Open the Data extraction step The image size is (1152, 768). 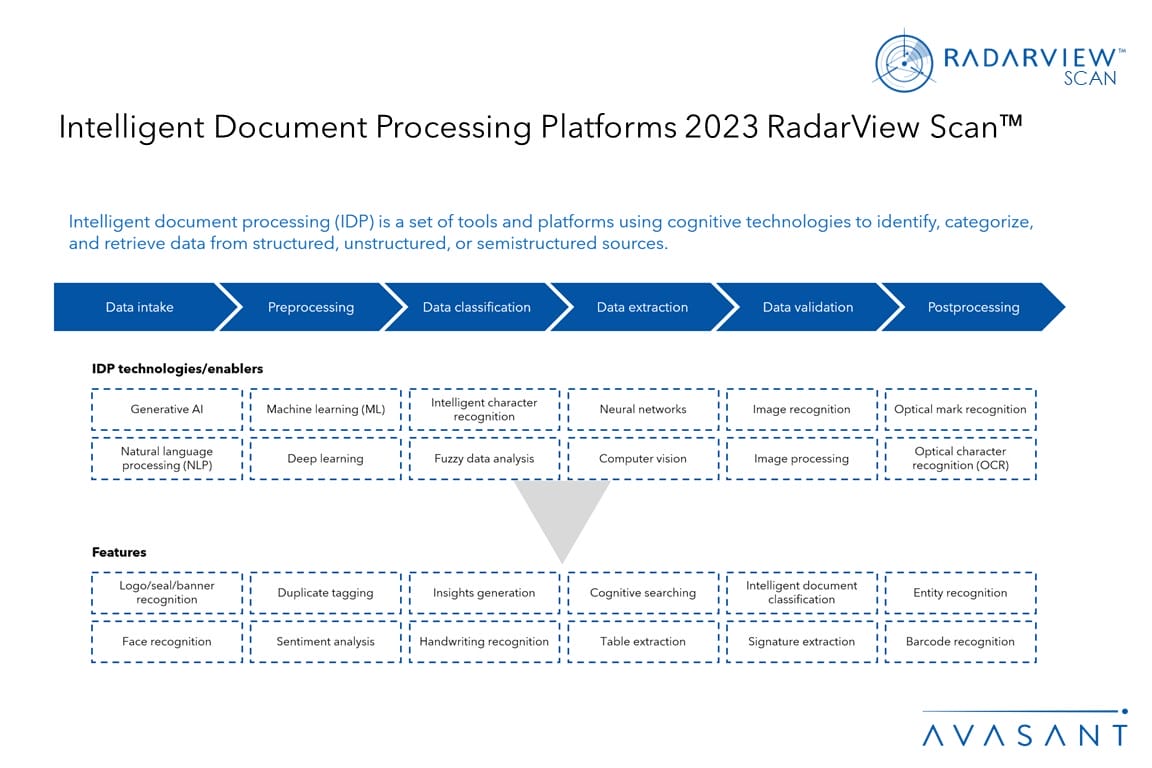click(642, 307)
